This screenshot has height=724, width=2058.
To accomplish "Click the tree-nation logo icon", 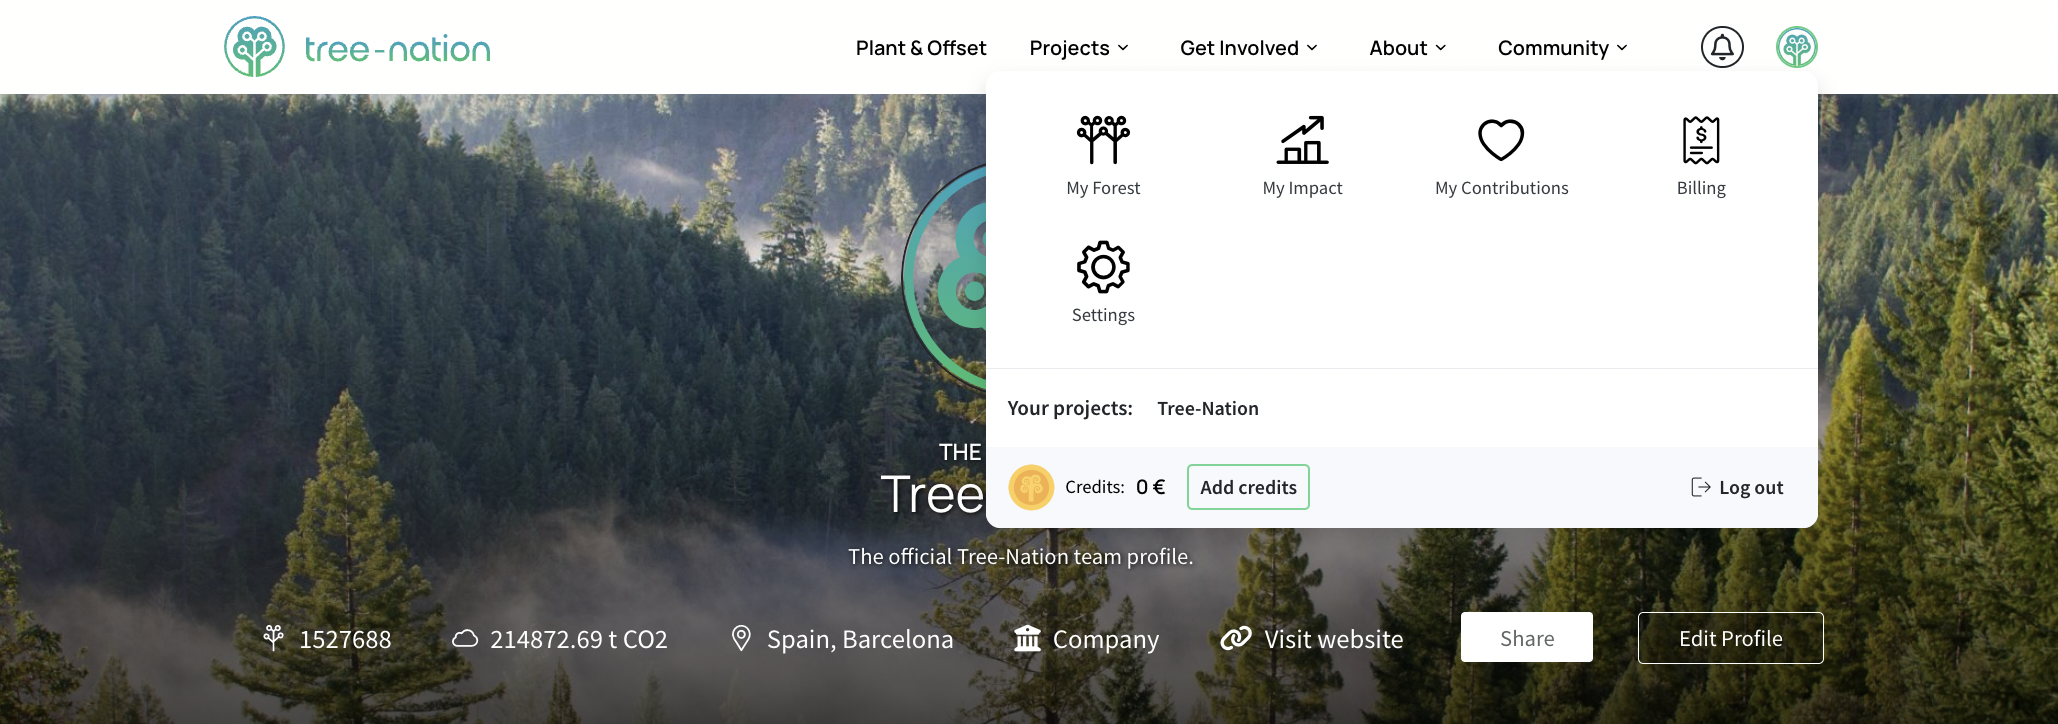I will tap(254, 47).
